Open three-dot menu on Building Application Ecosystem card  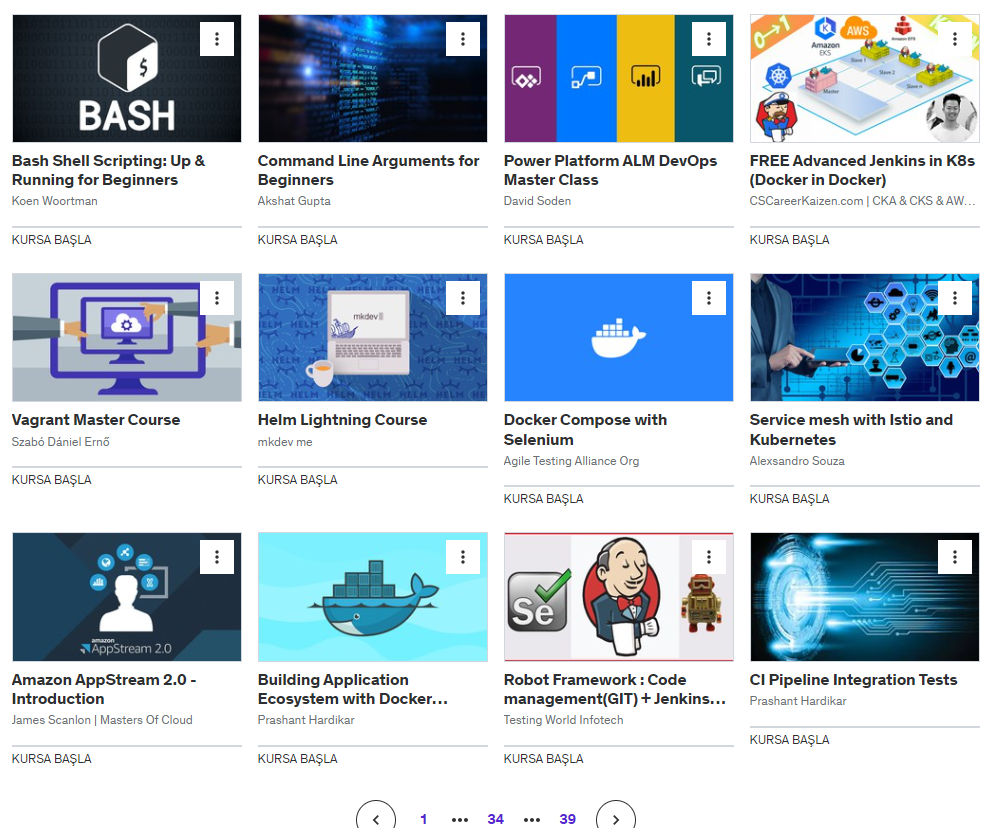[463, 558]
